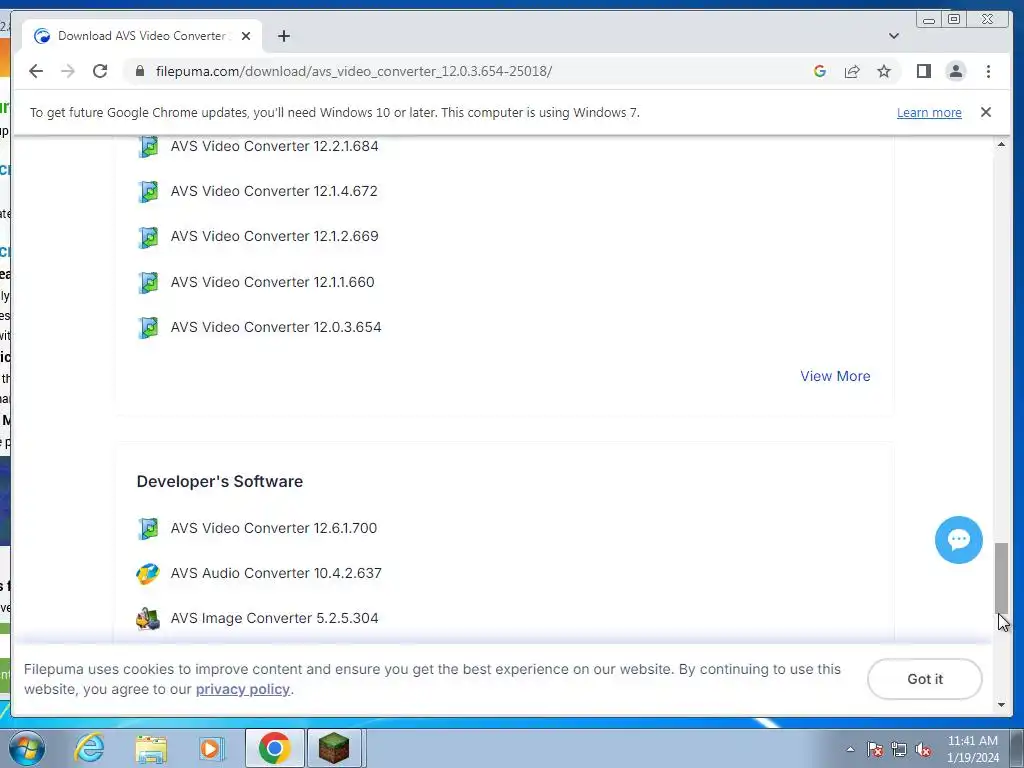Dismiss the Windows 7 update notice
This screenshot has width=1024, height=768.
(x=985, y=112)
